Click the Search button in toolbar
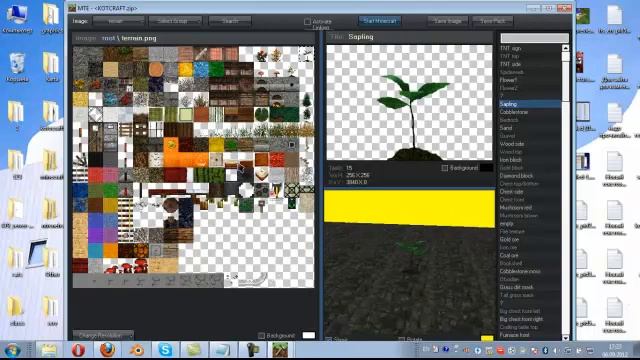 [230, 21]
